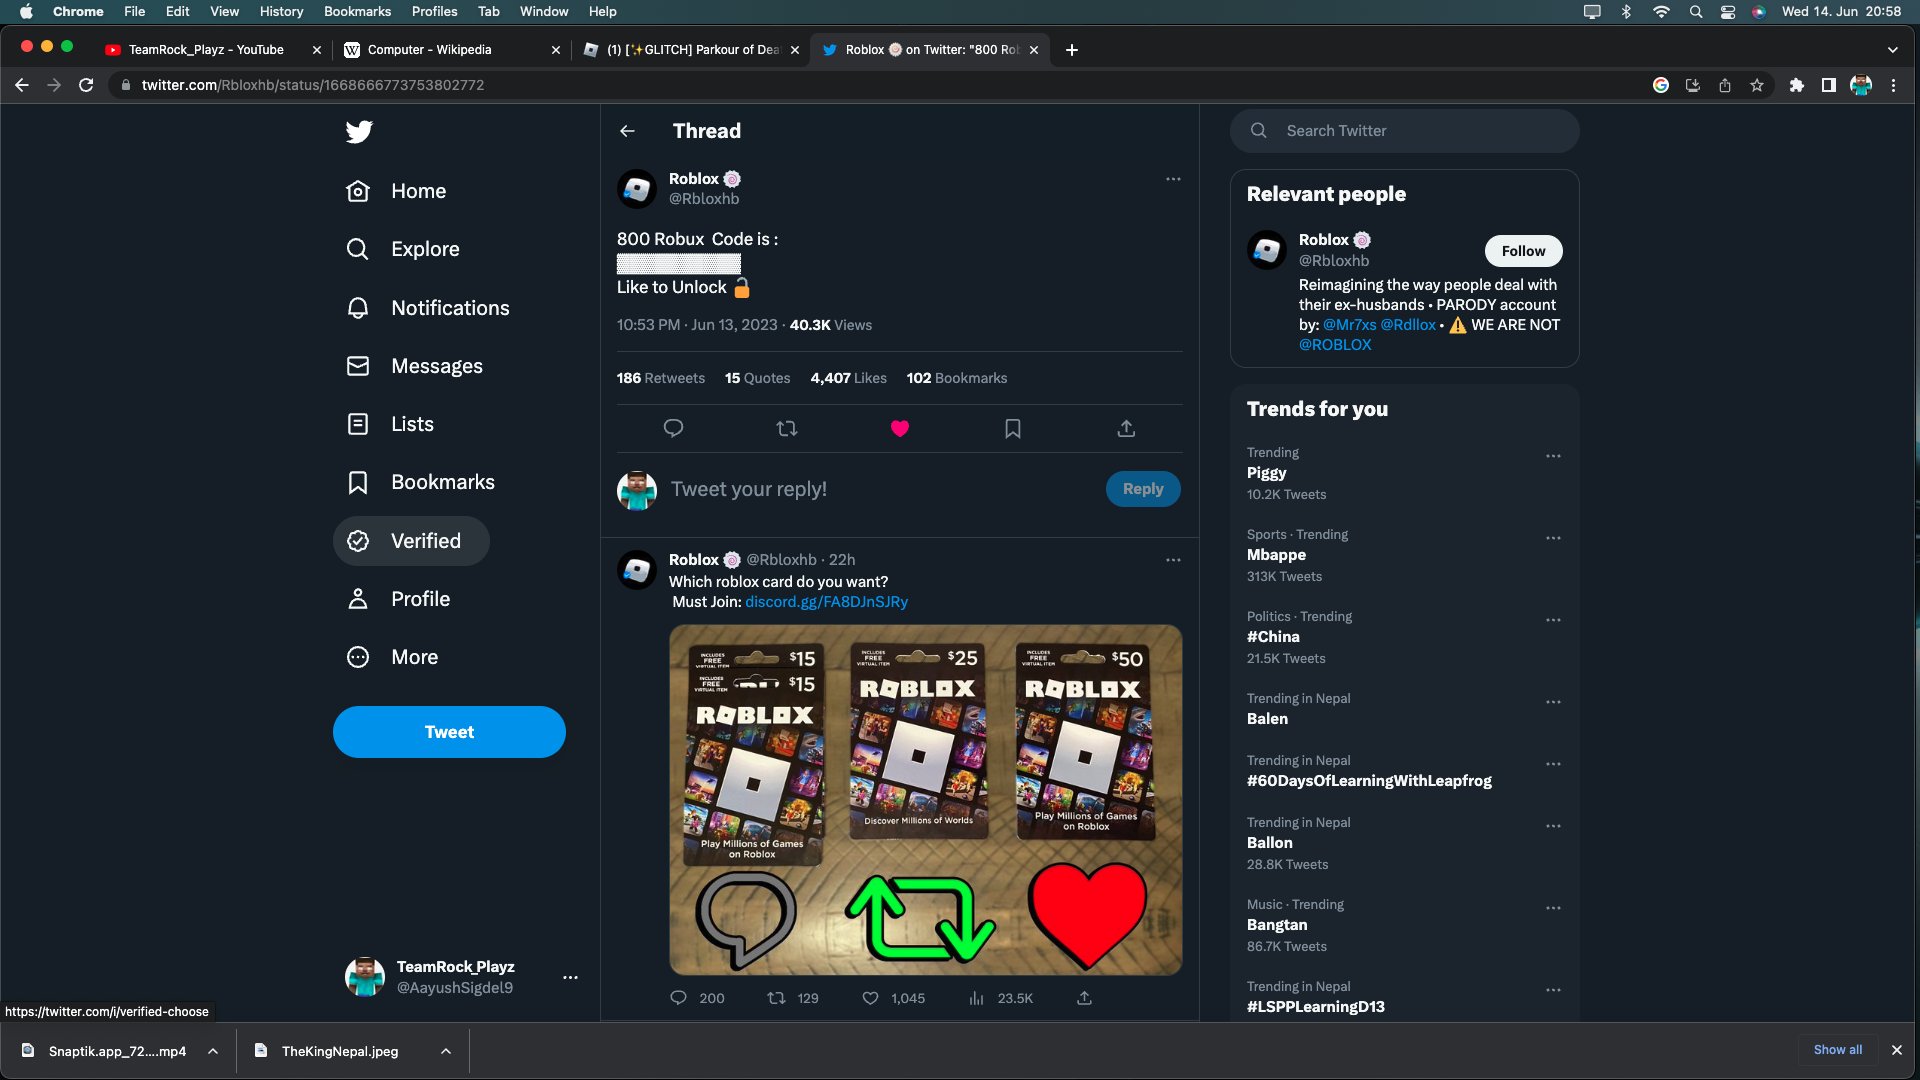This screenshot has width=1920, height=1080.
Task: Click Show all downloads
Action: [1838, 1050]
